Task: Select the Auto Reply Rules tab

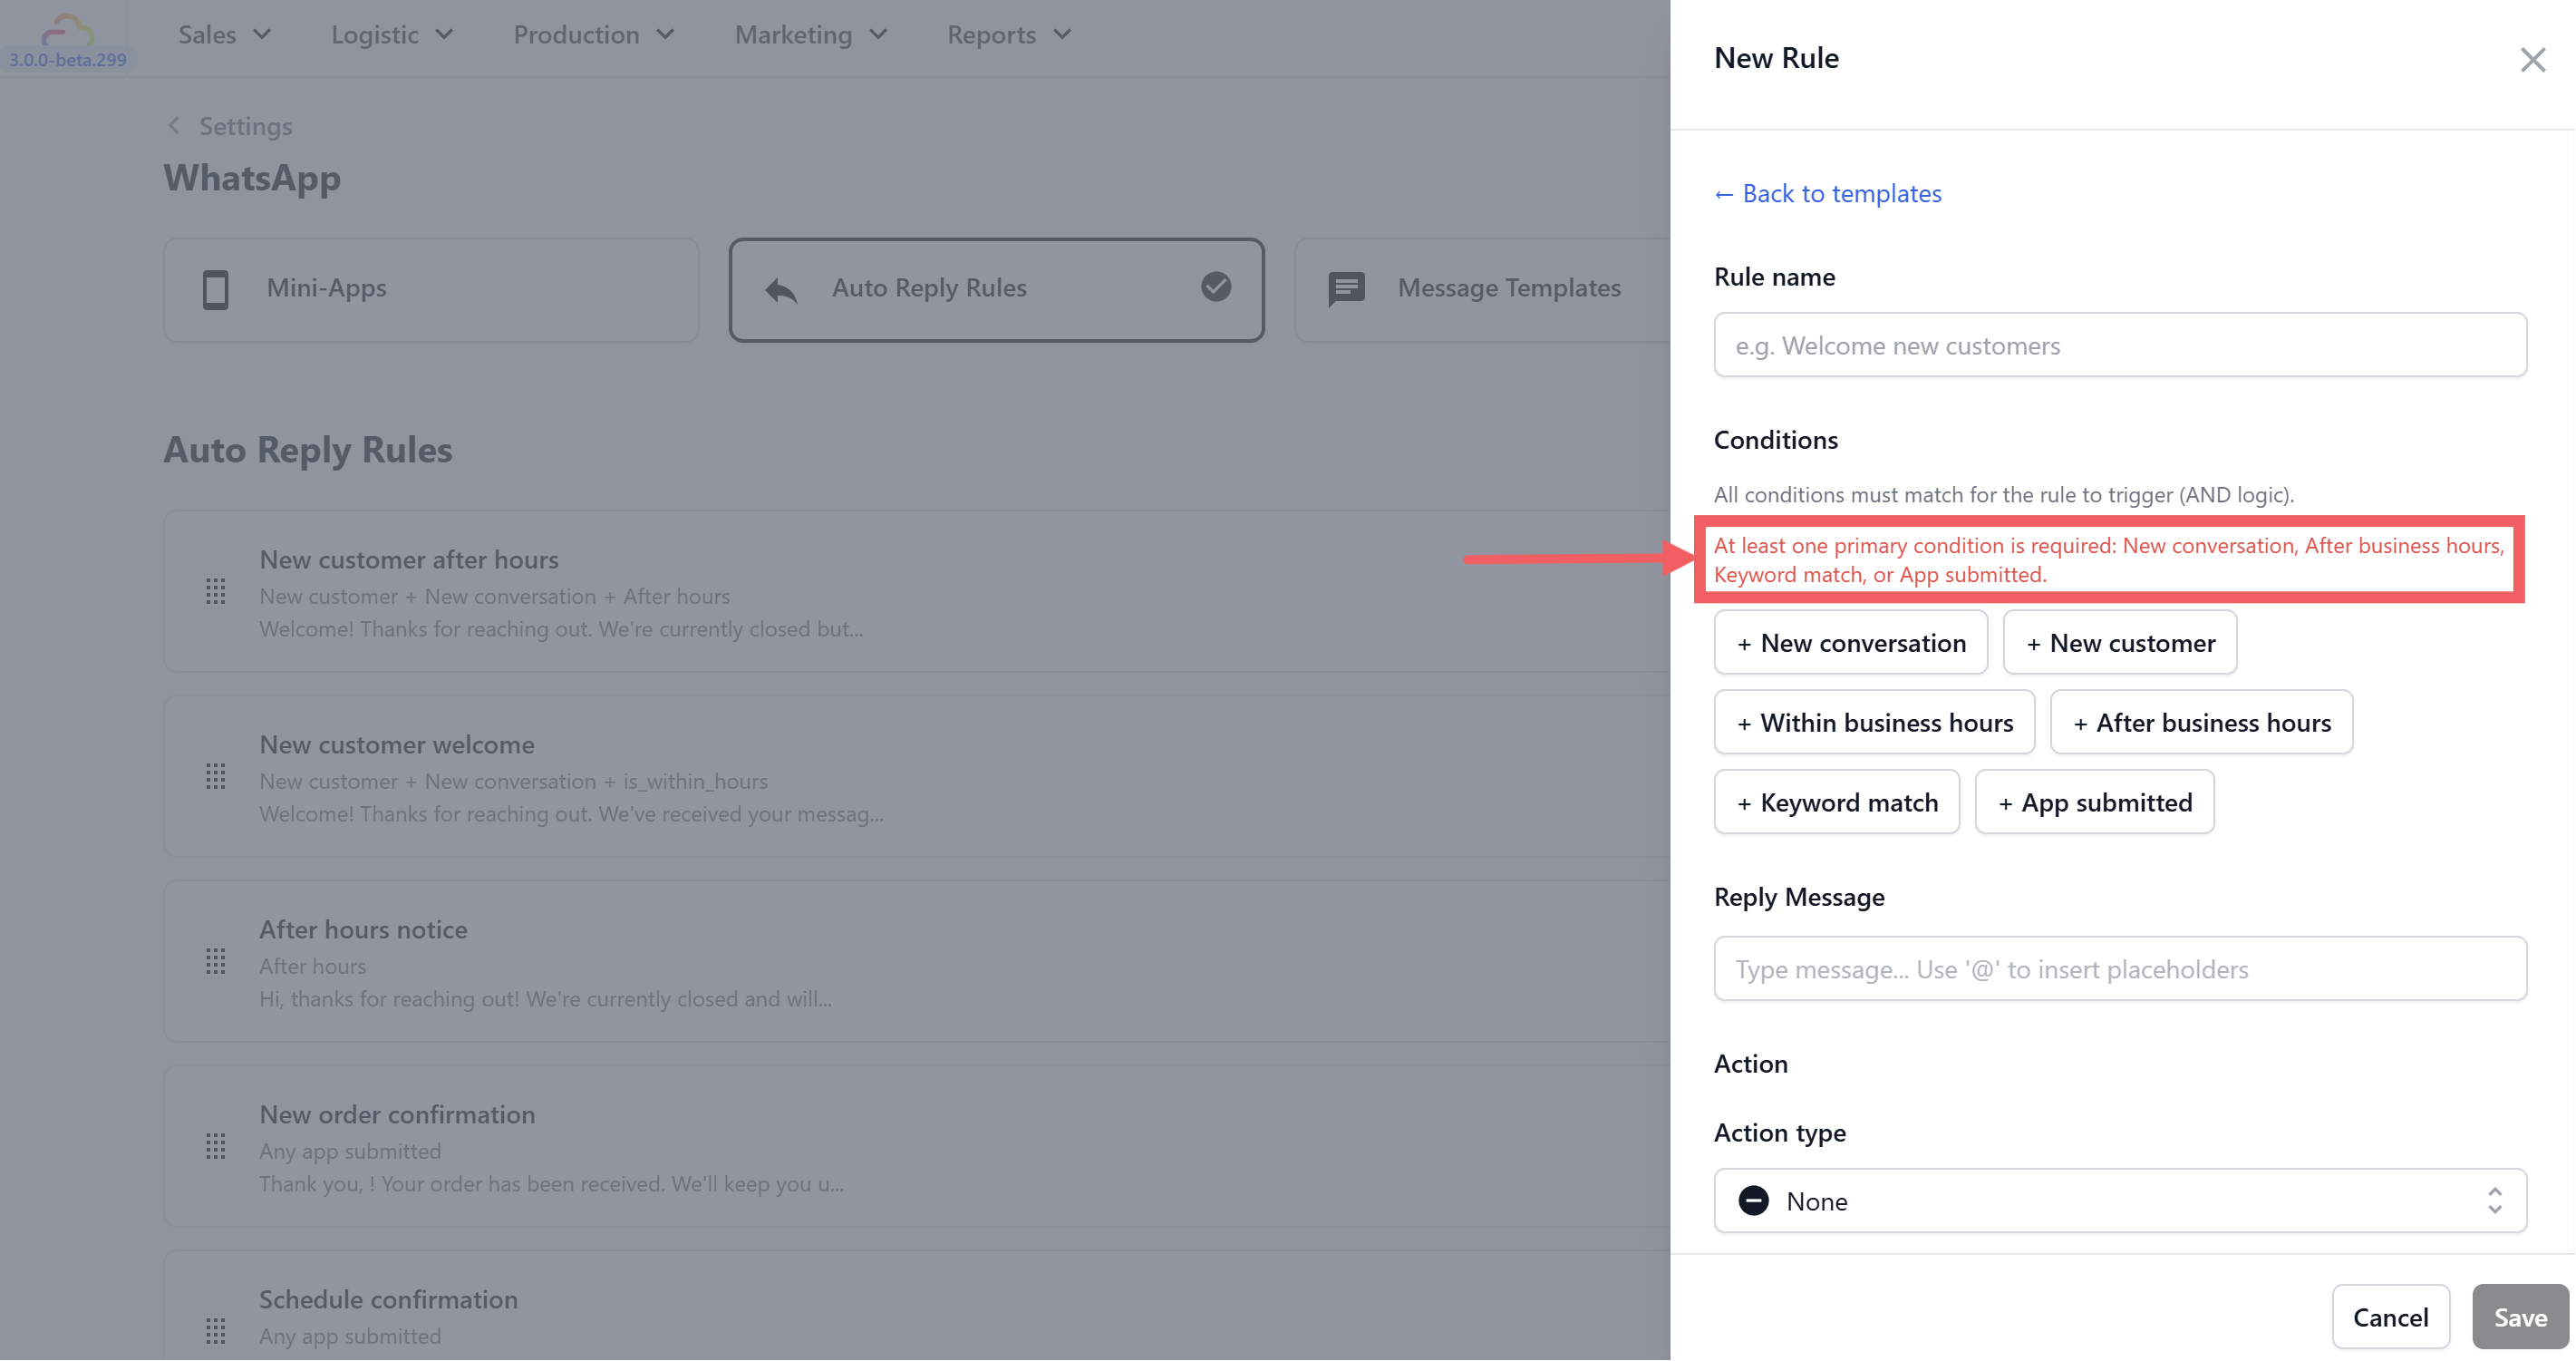Action: (996, 289)
